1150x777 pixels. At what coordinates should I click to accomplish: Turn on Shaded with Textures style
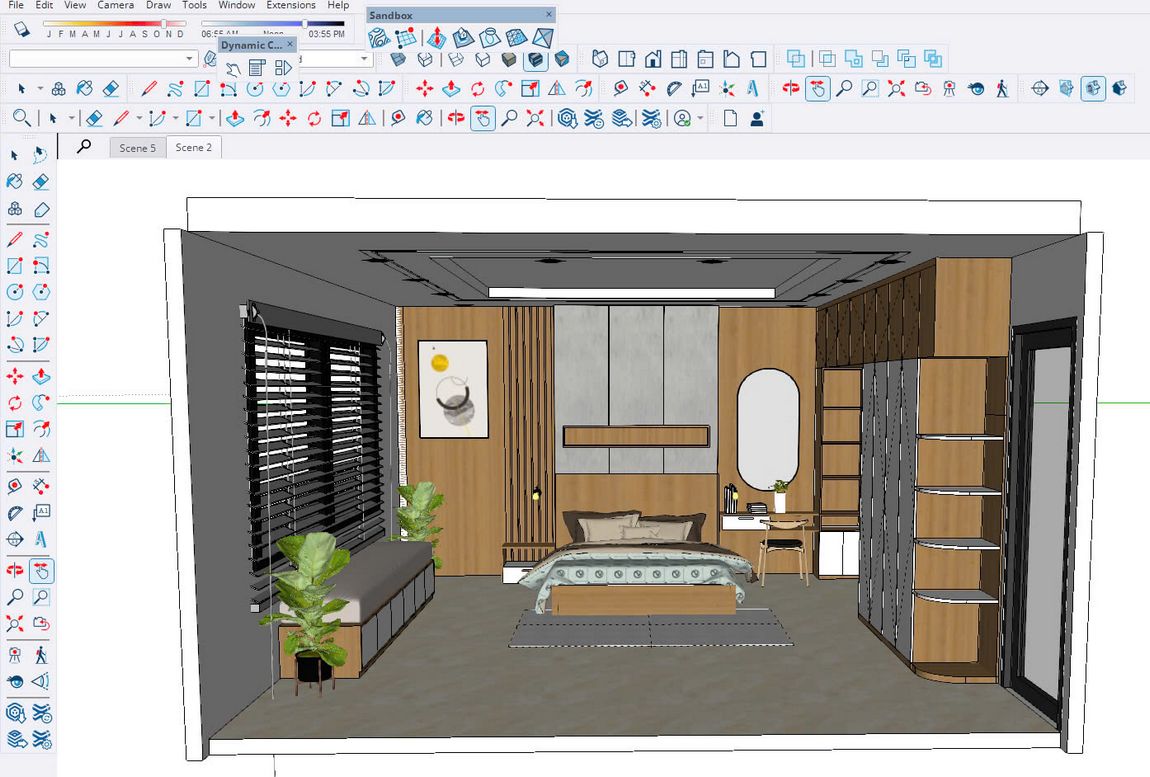(1093, 88)
